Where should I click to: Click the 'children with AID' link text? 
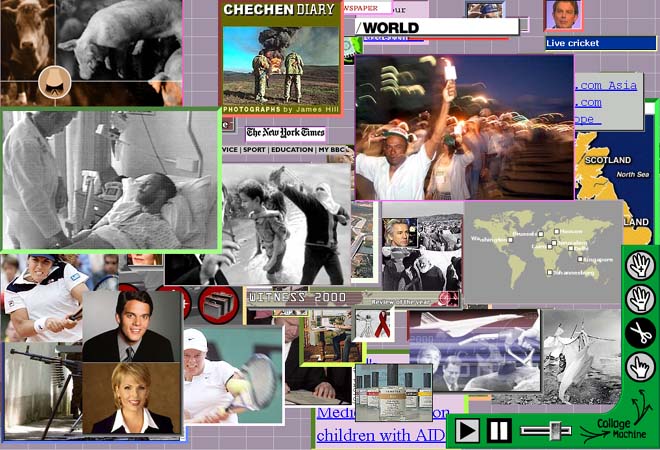click(381, 435)
